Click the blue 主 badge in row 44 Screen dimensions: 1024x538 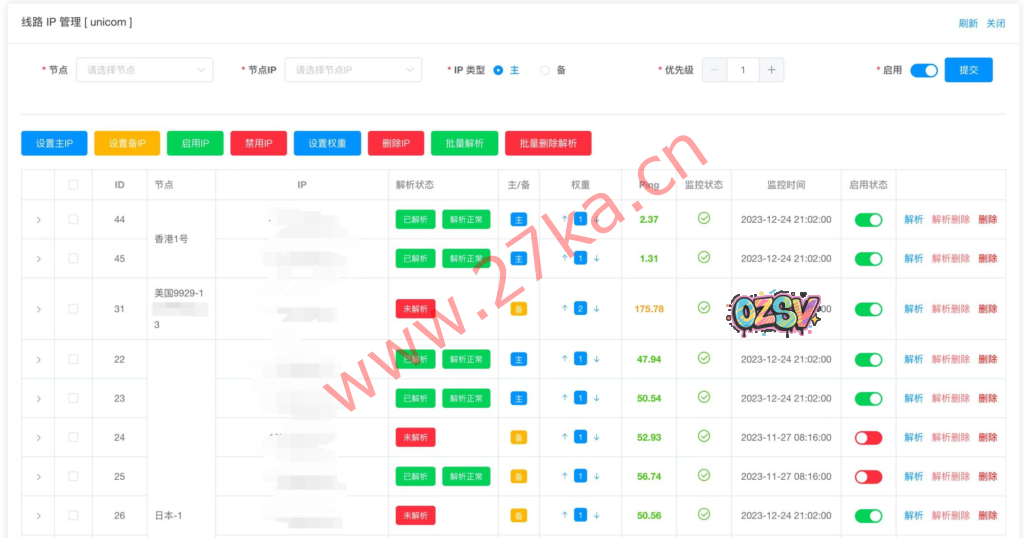click(x=519, y=219)
